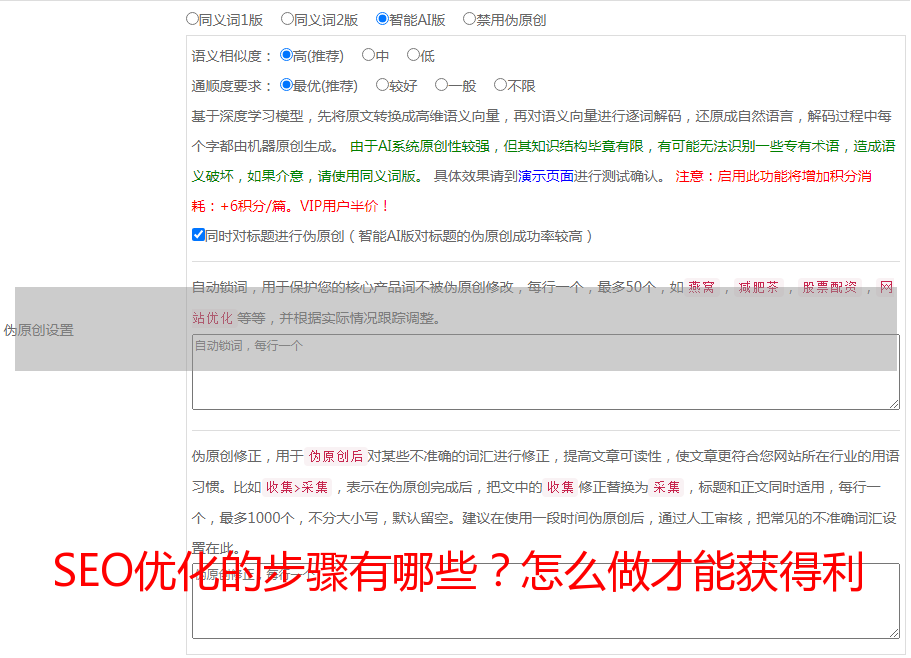This screenshot has height=658, width=911.
Task: Select the 同义词1版 radio option
Action: coord(192,19)
